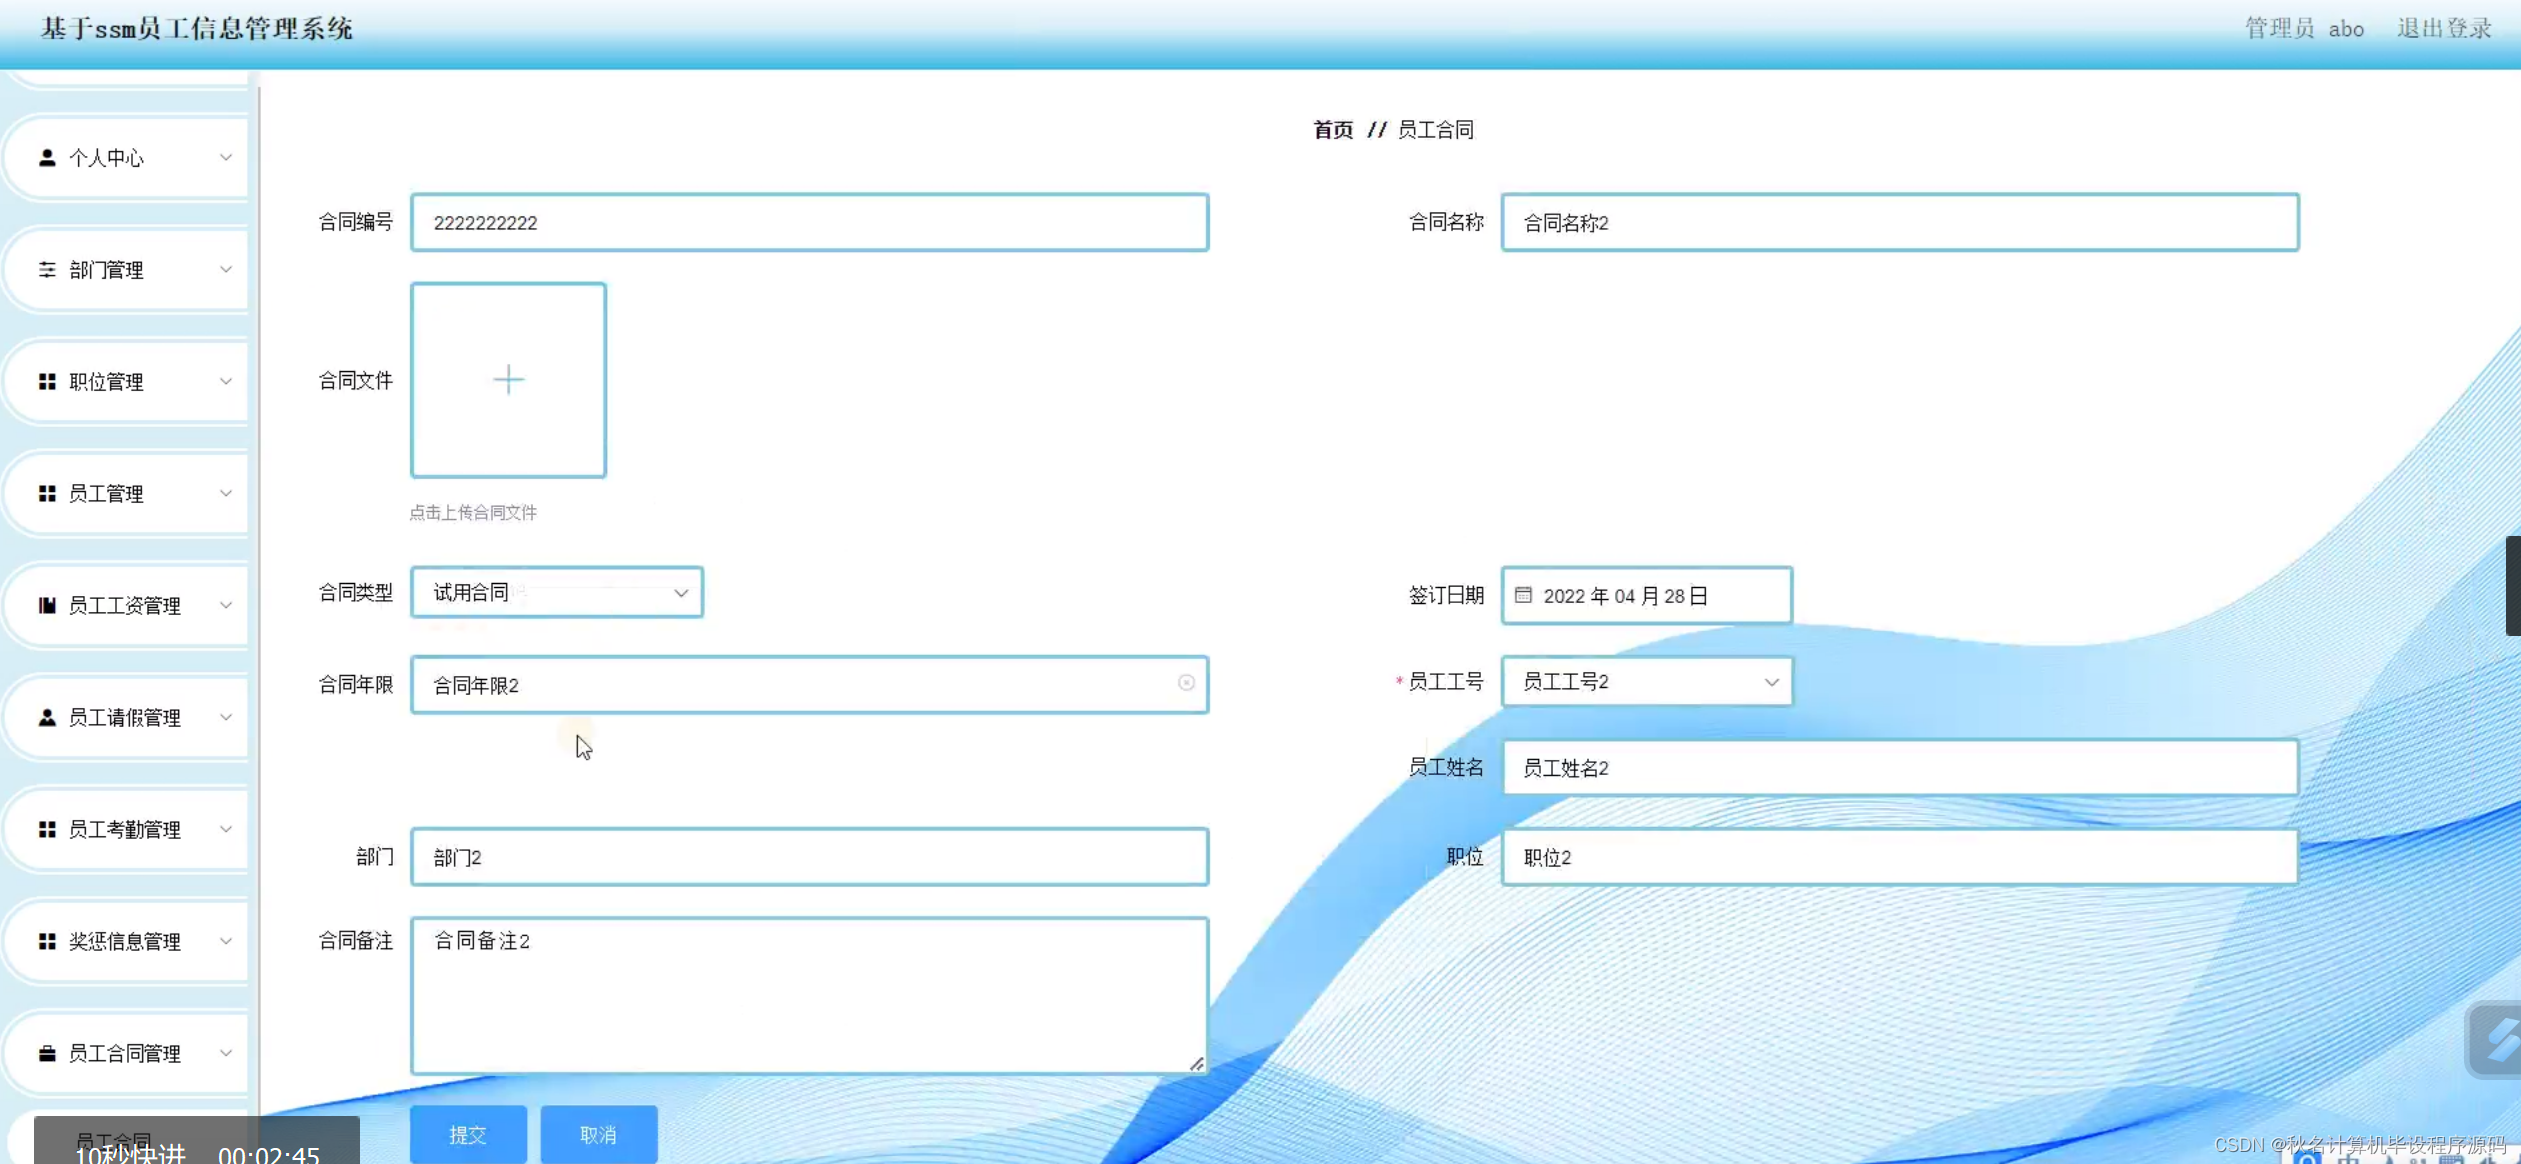Click the plus icon to upload contract file
Image resolution: width=2521 pixels, height=1164 pixels.
[x=508, y=380]
